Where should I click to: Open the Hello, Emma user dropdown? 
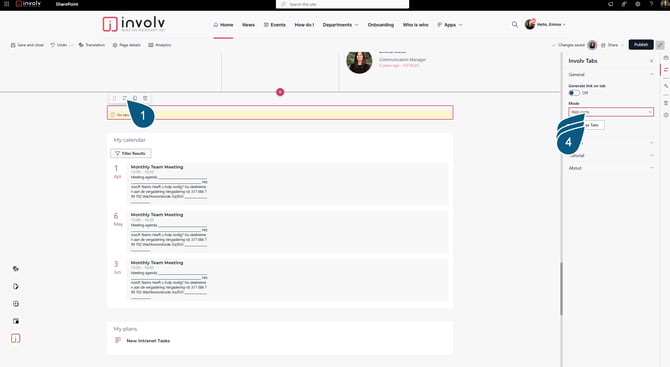[x=551, y=24]
